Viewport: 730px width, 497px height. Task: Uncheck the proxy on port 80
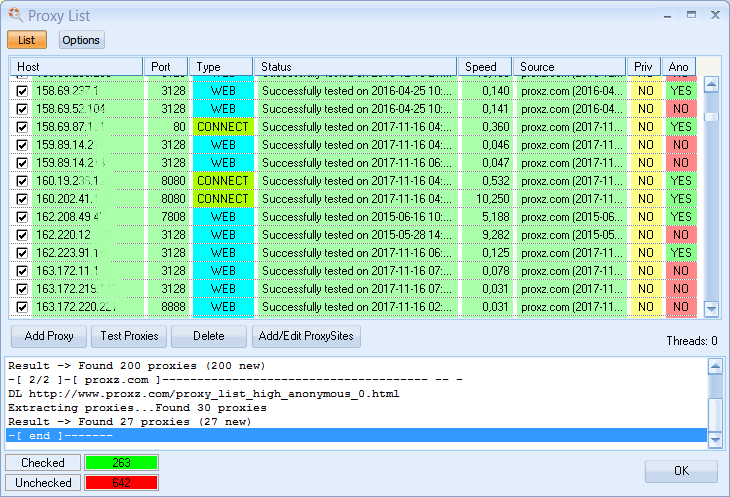click(22, 127)
